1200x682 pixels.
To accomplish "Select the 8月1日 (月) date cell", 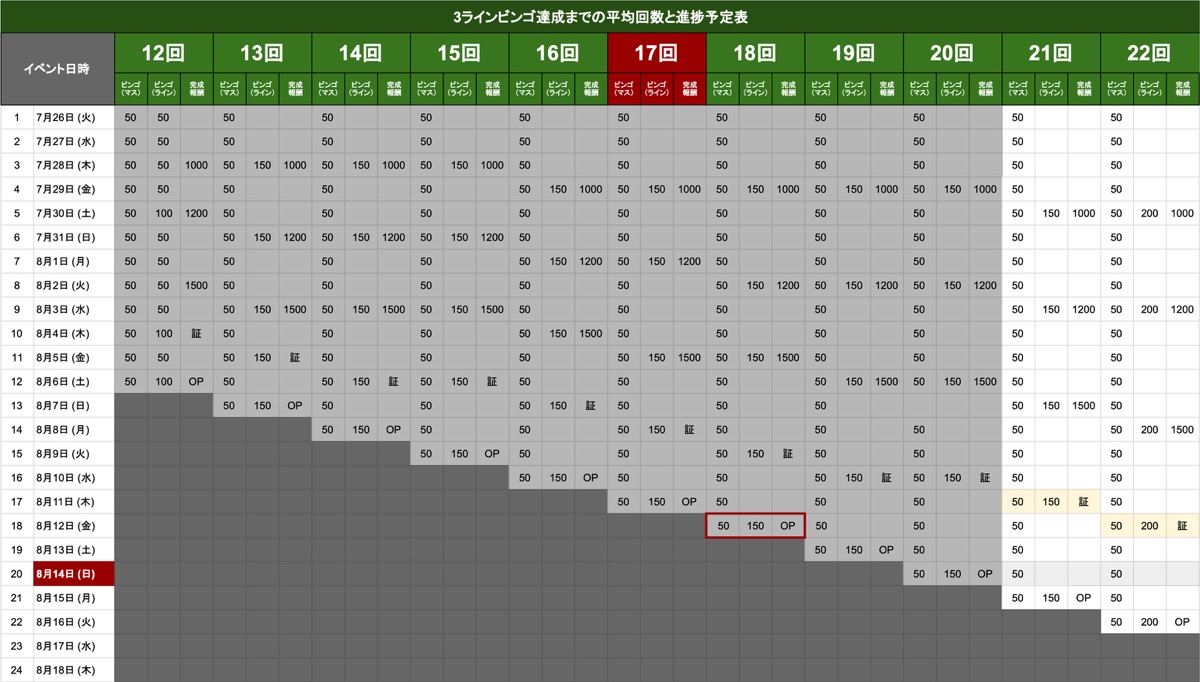I will (x=74, y=262).
